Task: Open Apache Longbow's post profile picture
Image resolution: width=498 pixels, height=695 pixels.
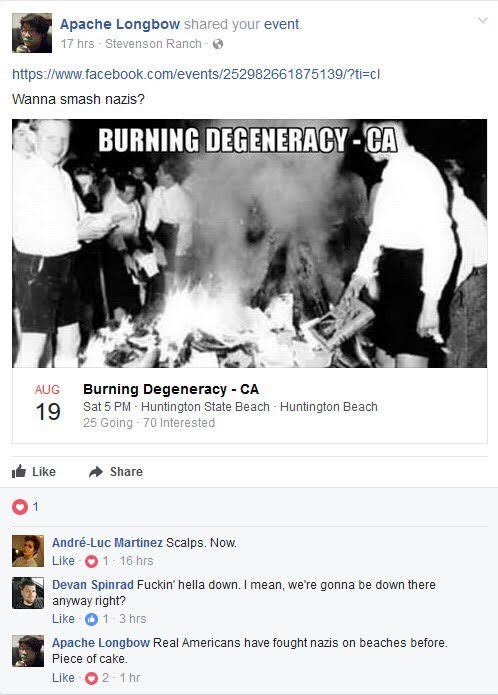Action: 32,33
